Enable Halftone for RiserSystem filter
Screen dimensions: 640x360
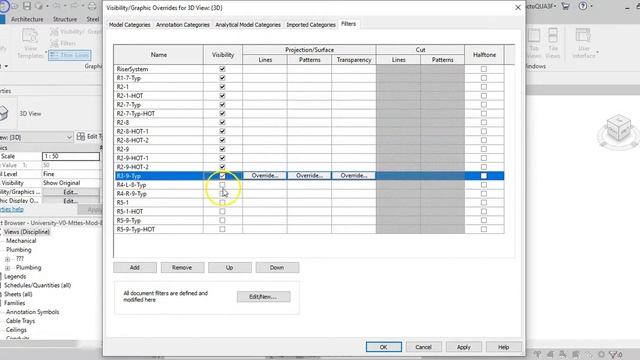pyautogui.click(x=484, y=69)
